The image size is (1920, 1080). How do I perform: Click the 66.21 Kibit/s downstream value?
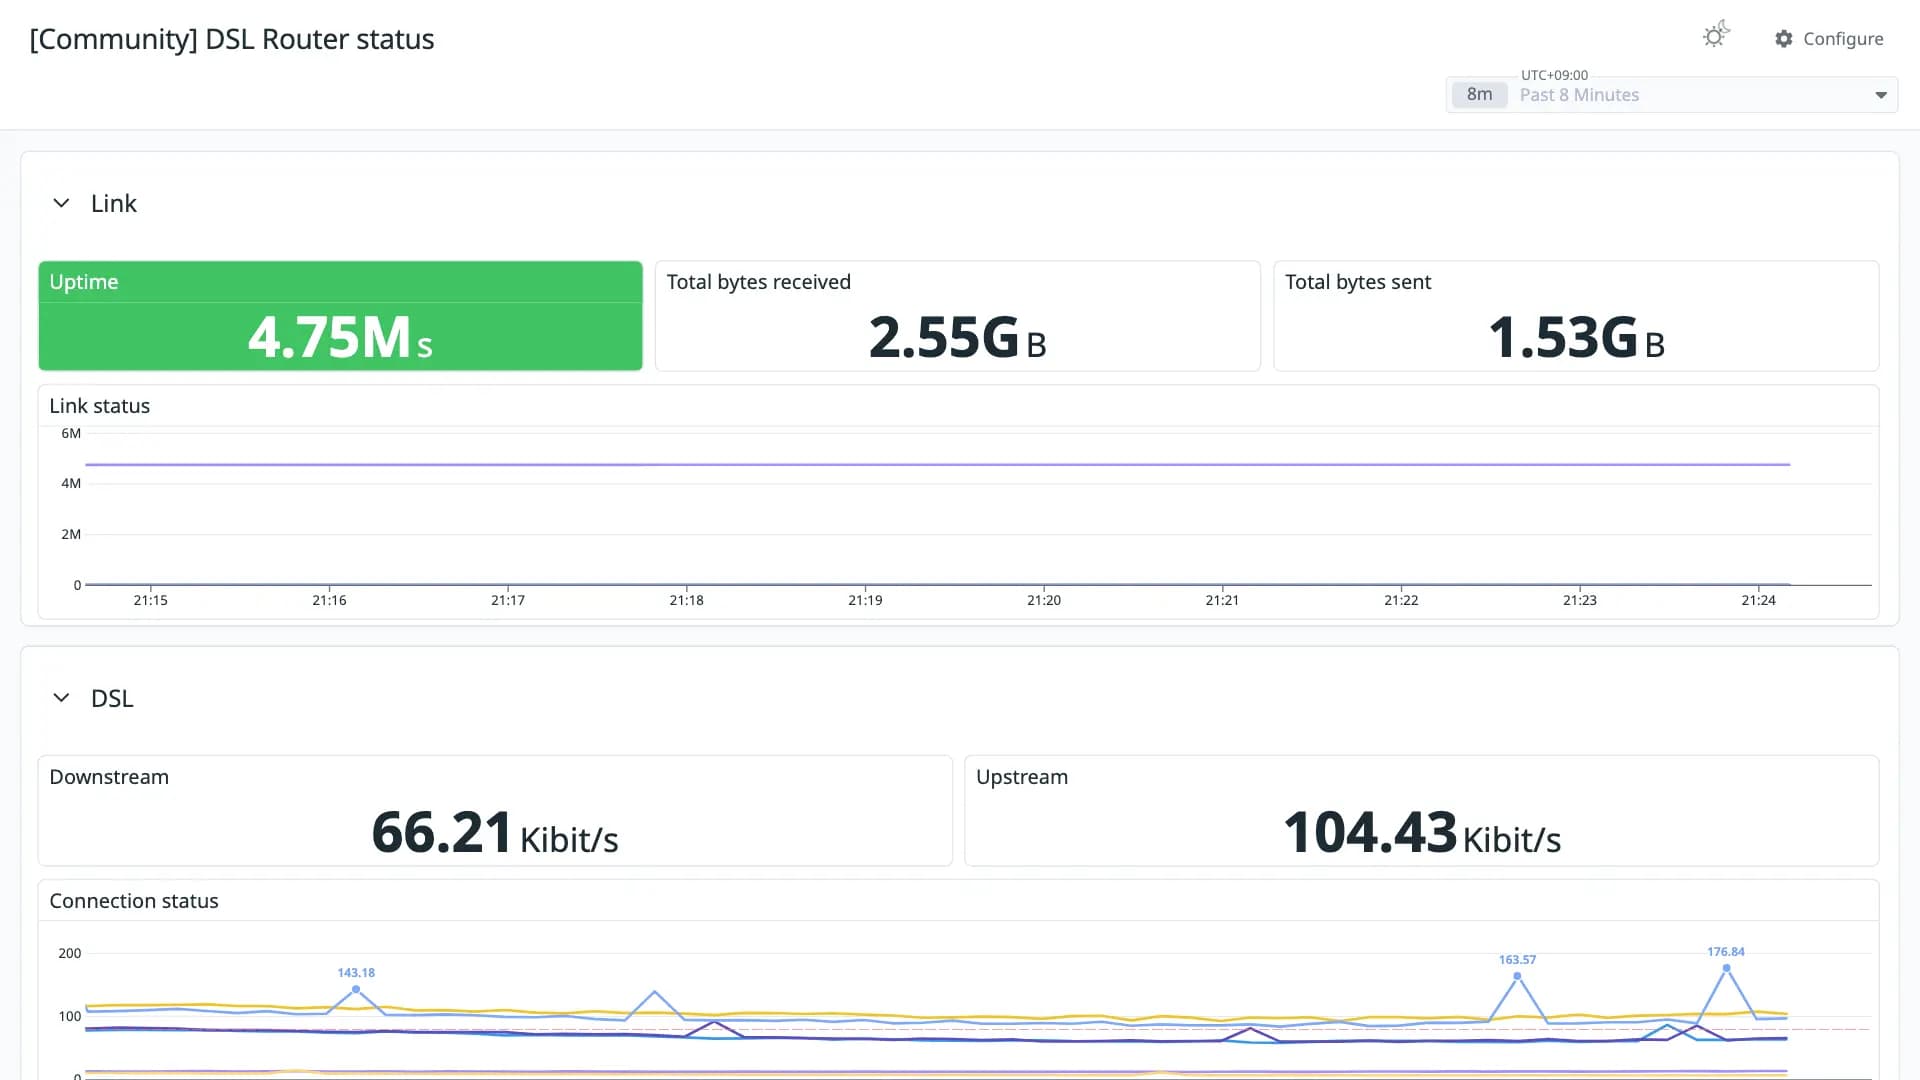(495, 833)
